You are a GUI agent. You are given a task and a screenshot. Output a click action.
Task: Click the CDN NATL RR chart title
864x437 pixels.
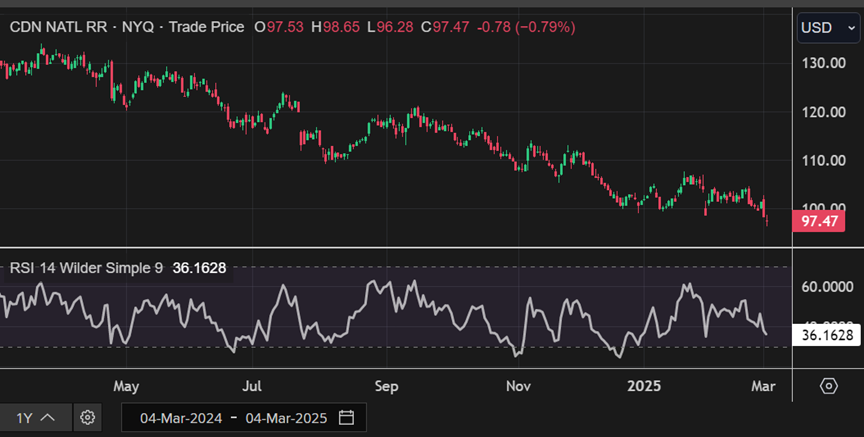59,27
